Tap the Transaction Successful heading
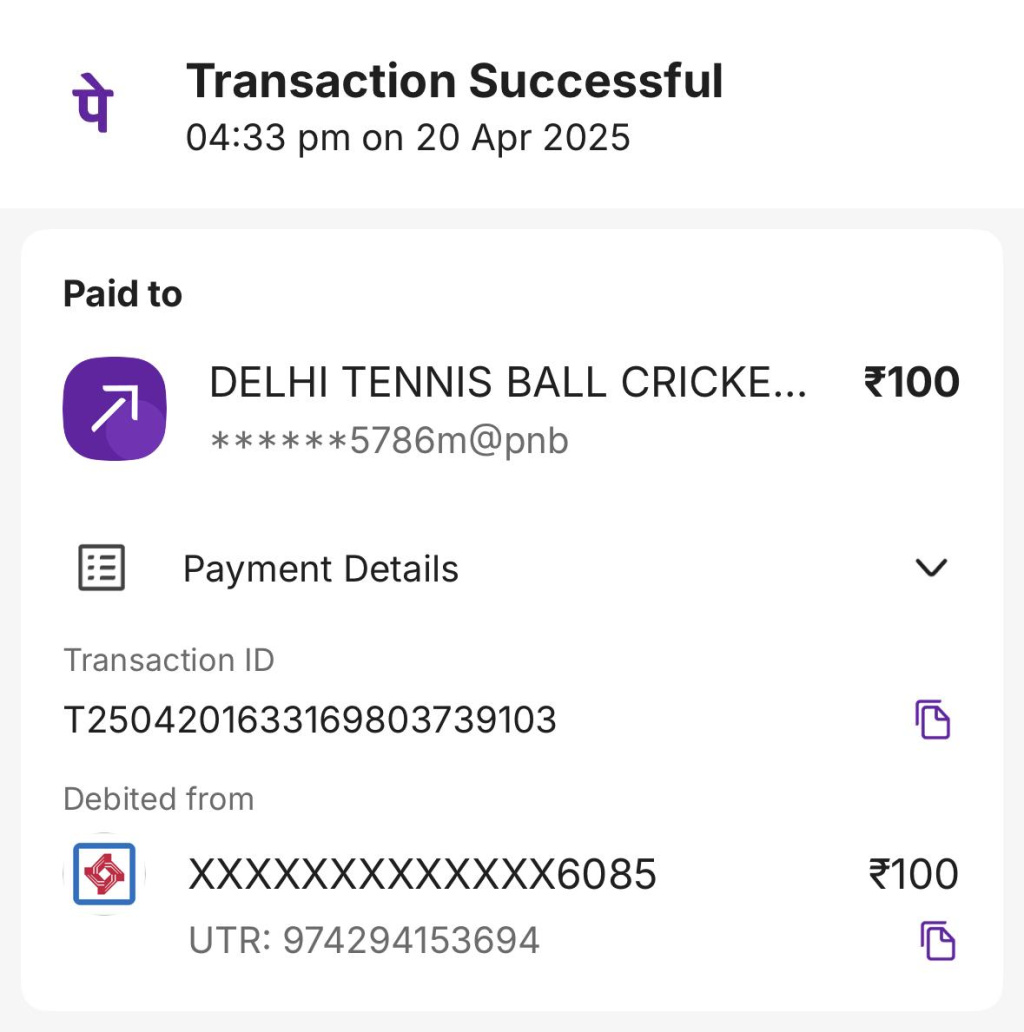The width and height of the screenshot is (1024, 1032). coord(454,81)
